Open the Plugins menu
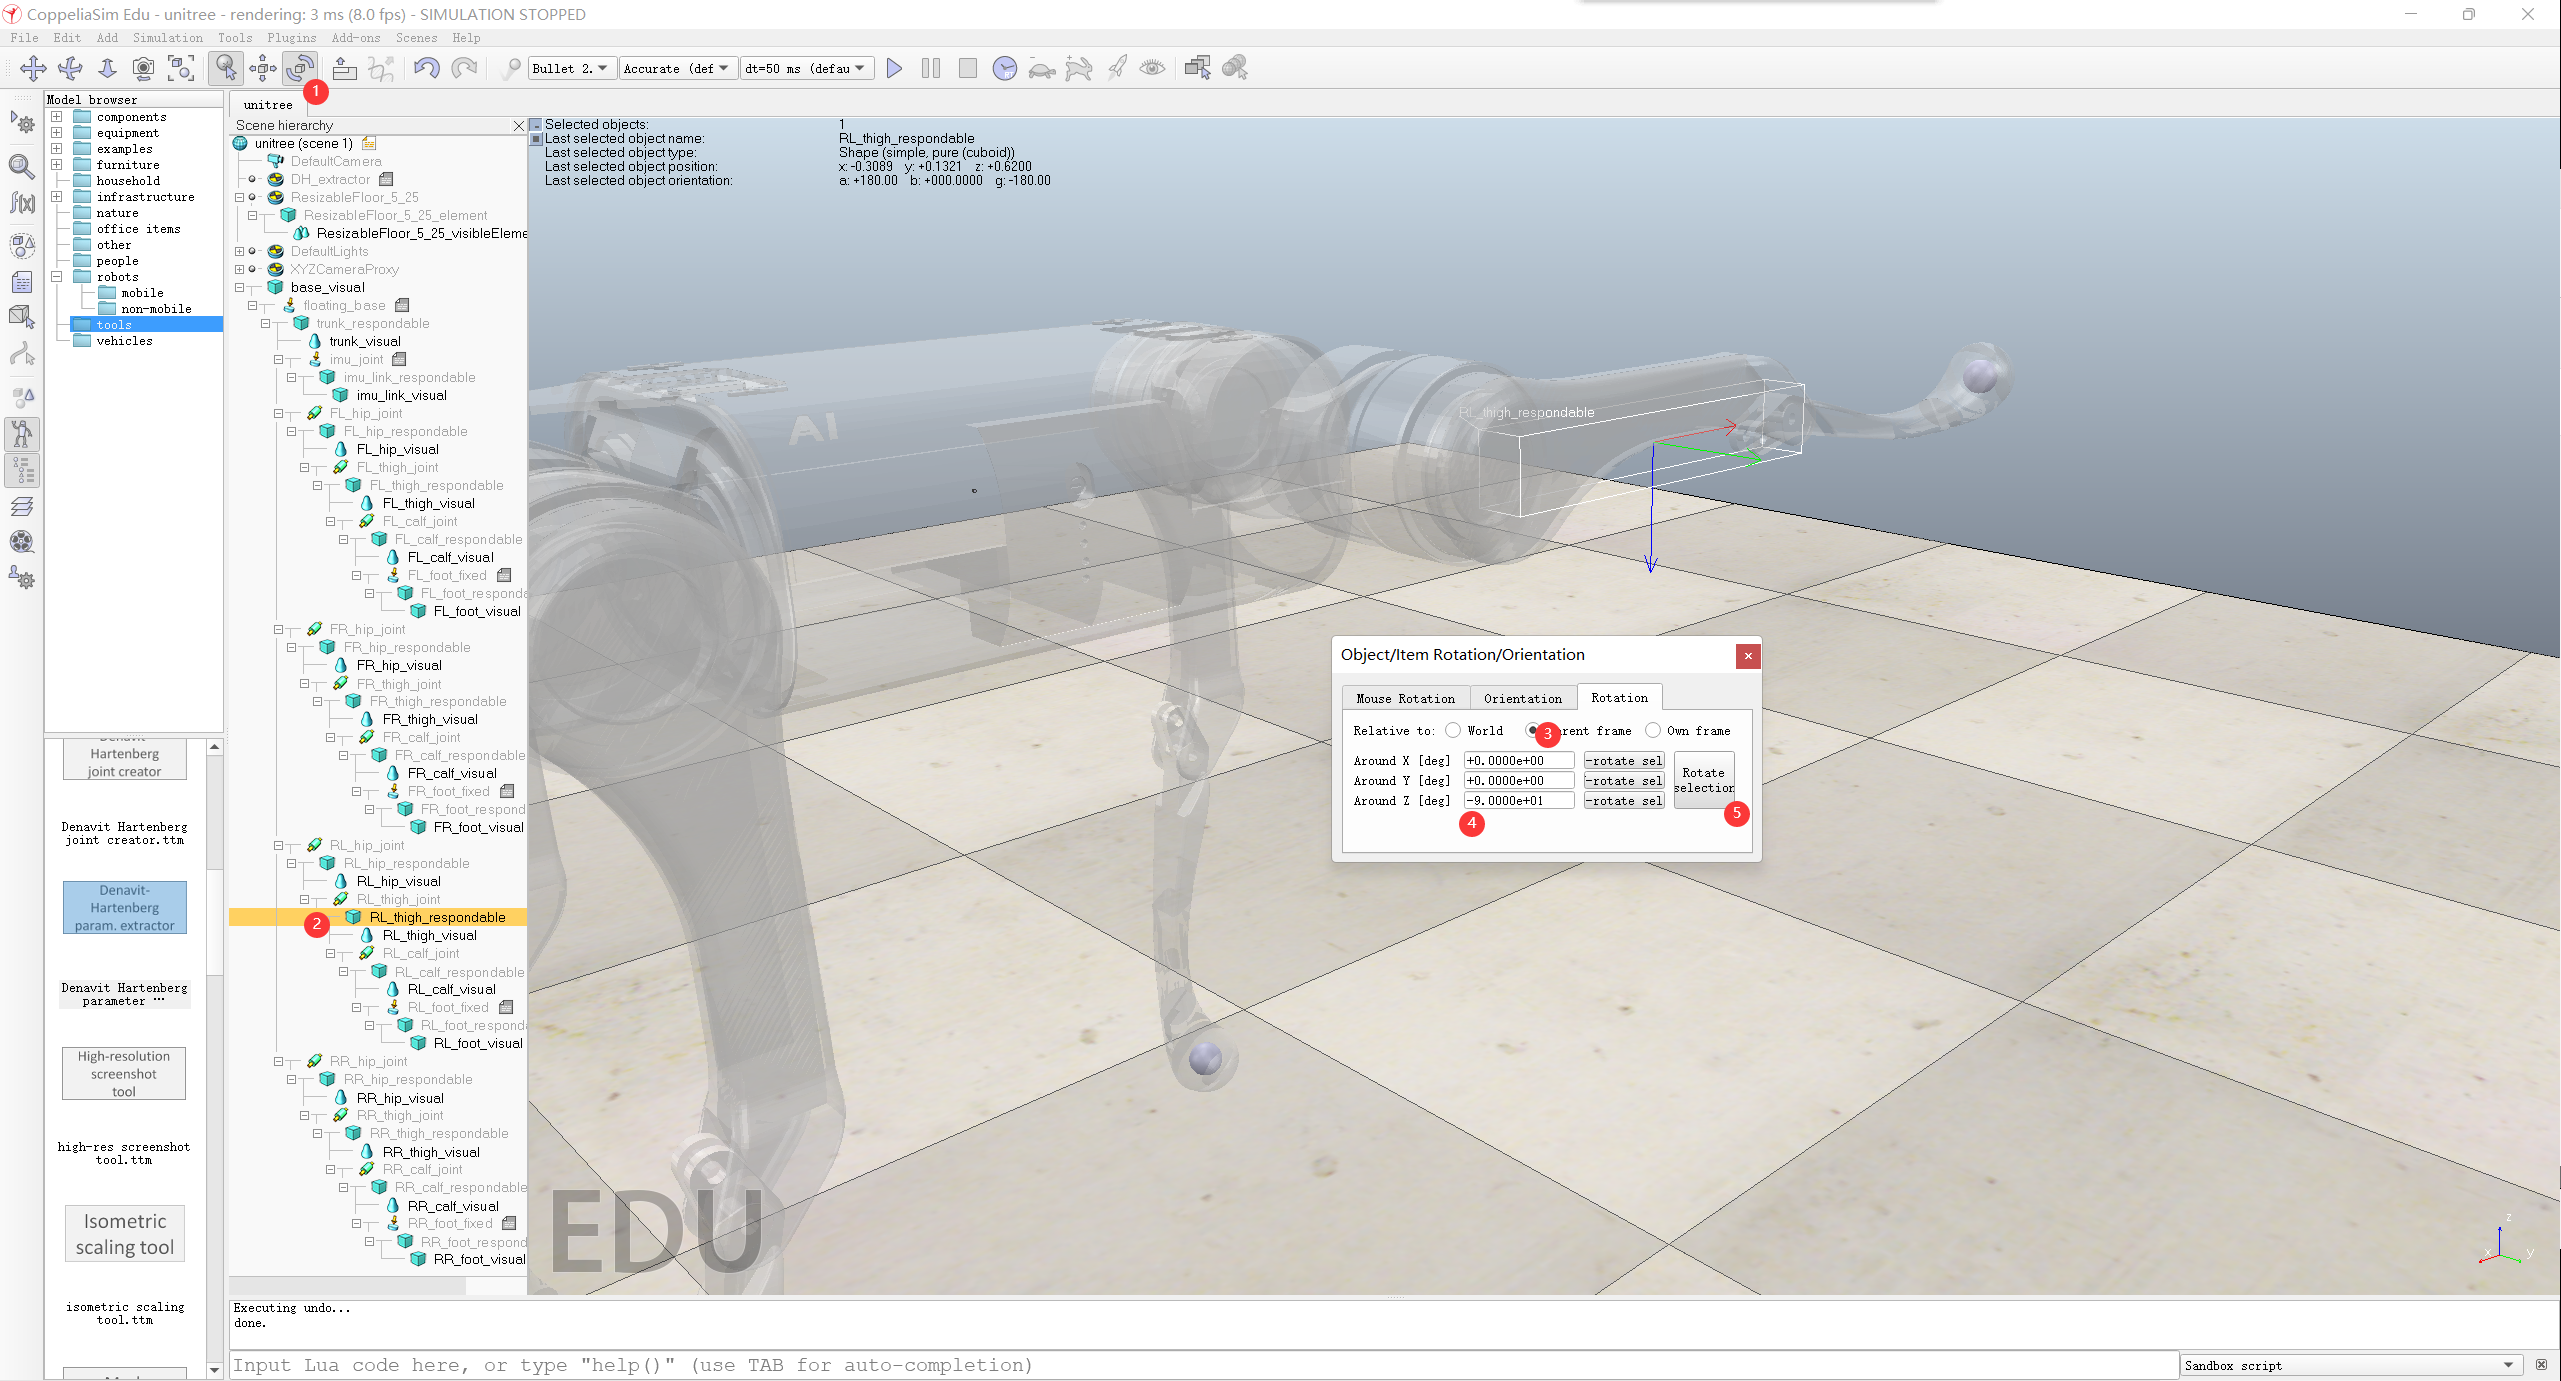This screenshot has width=2561, height=1381. 291,38
